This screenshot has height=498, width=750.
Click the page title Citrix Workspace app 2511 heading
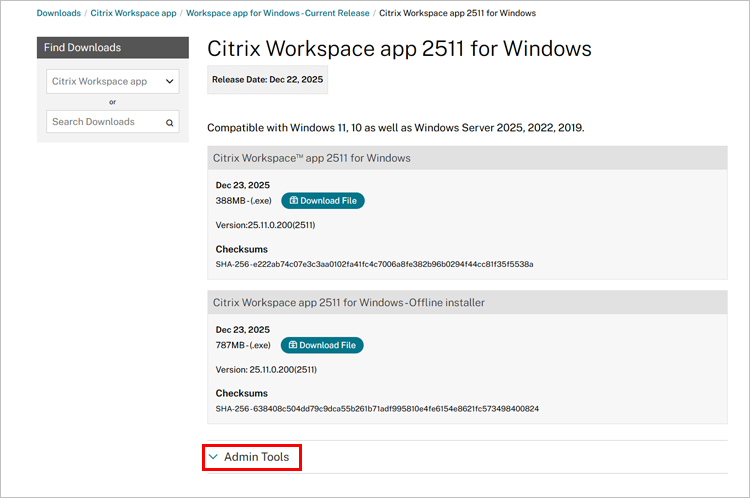click(x=399, y=48)
